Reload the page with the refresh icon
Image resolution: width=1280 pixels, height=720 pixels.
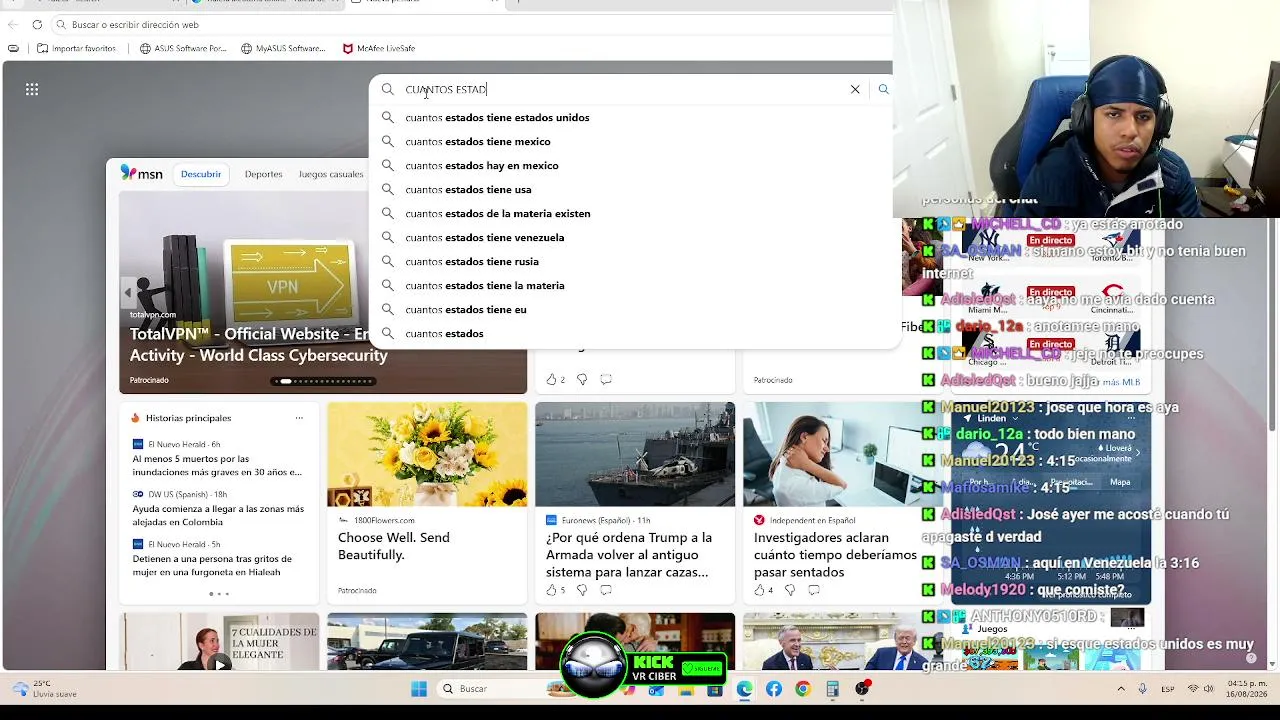37,25
